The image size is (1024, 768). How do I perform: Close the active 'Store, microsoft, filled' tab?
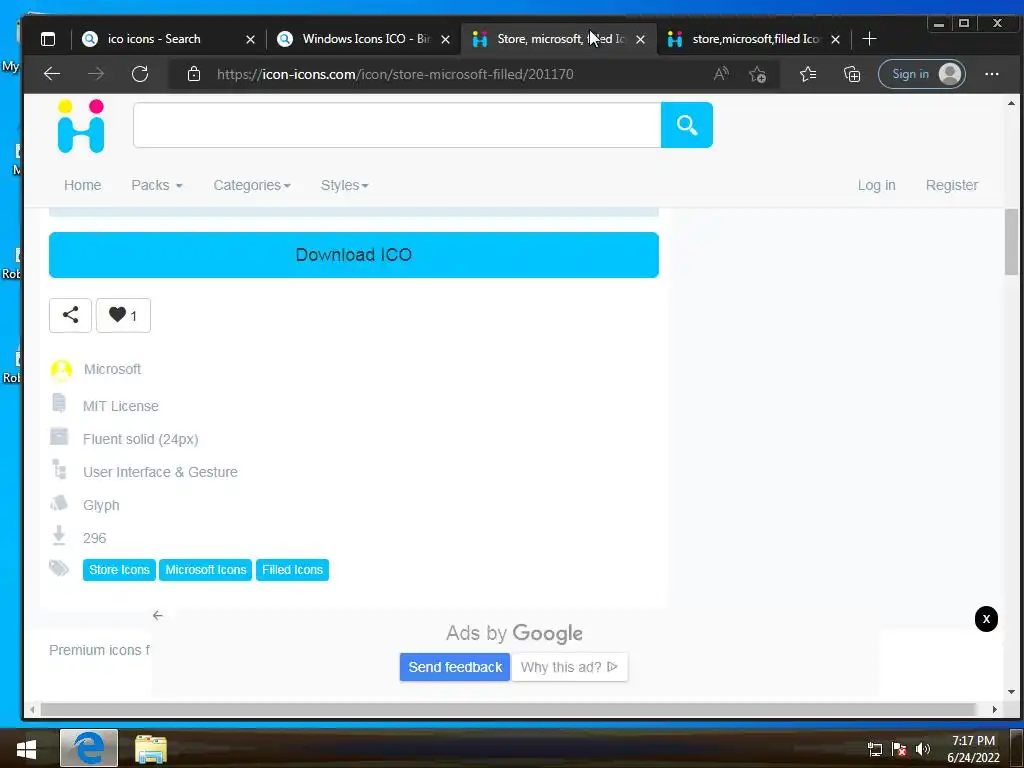coord(641,40)
